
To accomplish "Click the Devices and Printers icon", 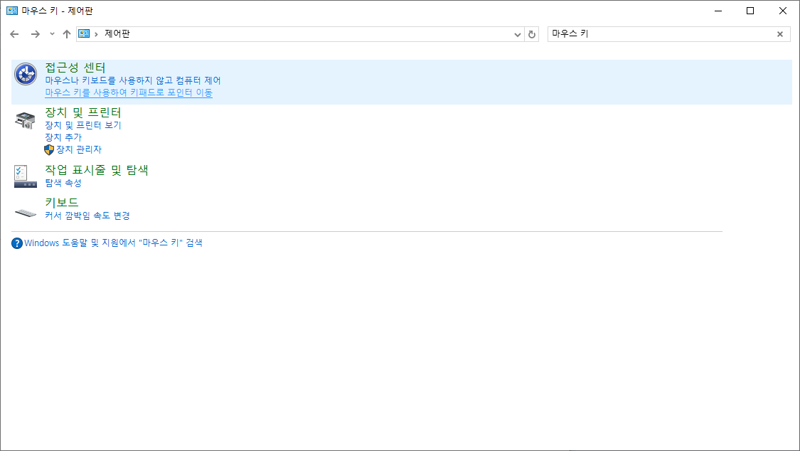I will pyautogui.click(x=25, y=120).
